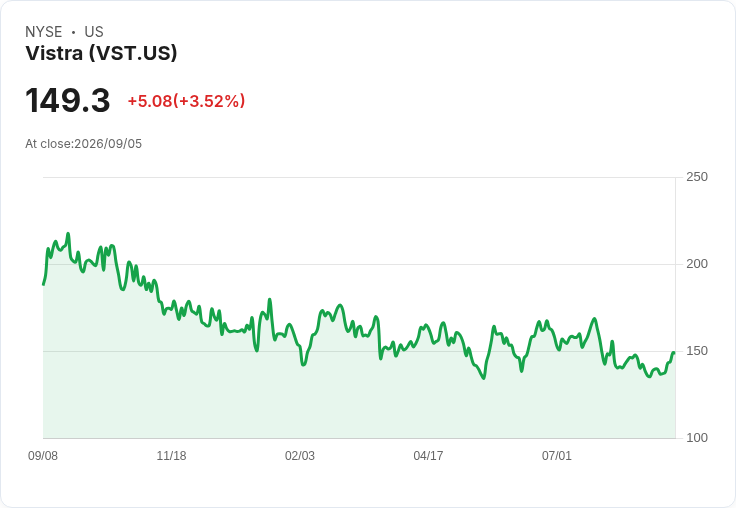Click the 11/18 date axis label
Image resolution: width=736 pixels, height=508 pixels.
pyautogui.click(x=171, y=456)
